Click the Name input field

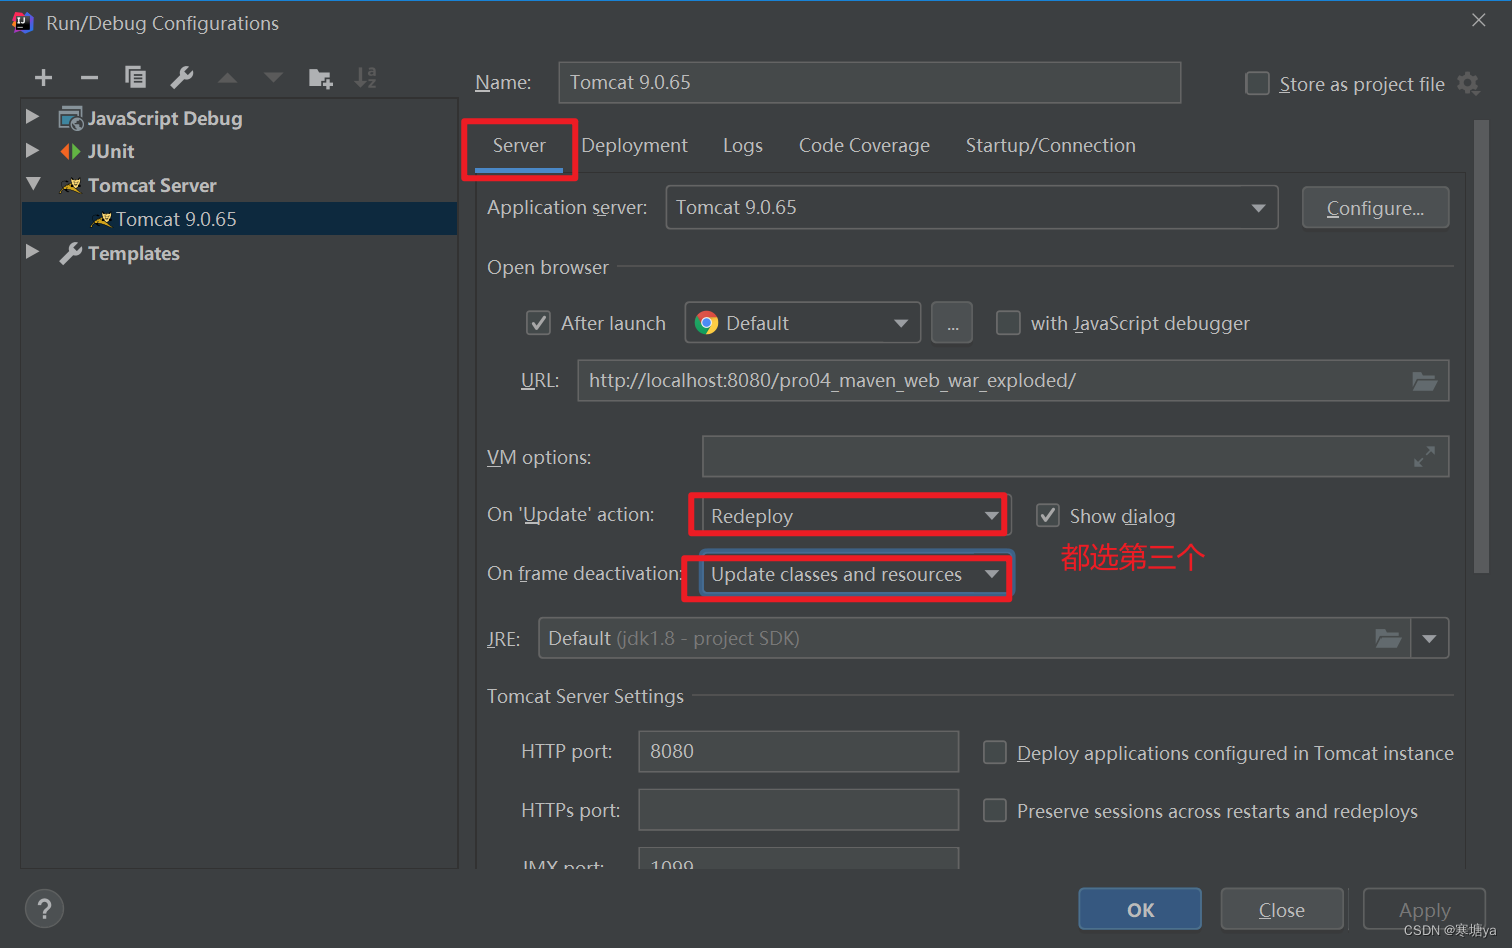[869, 82]
